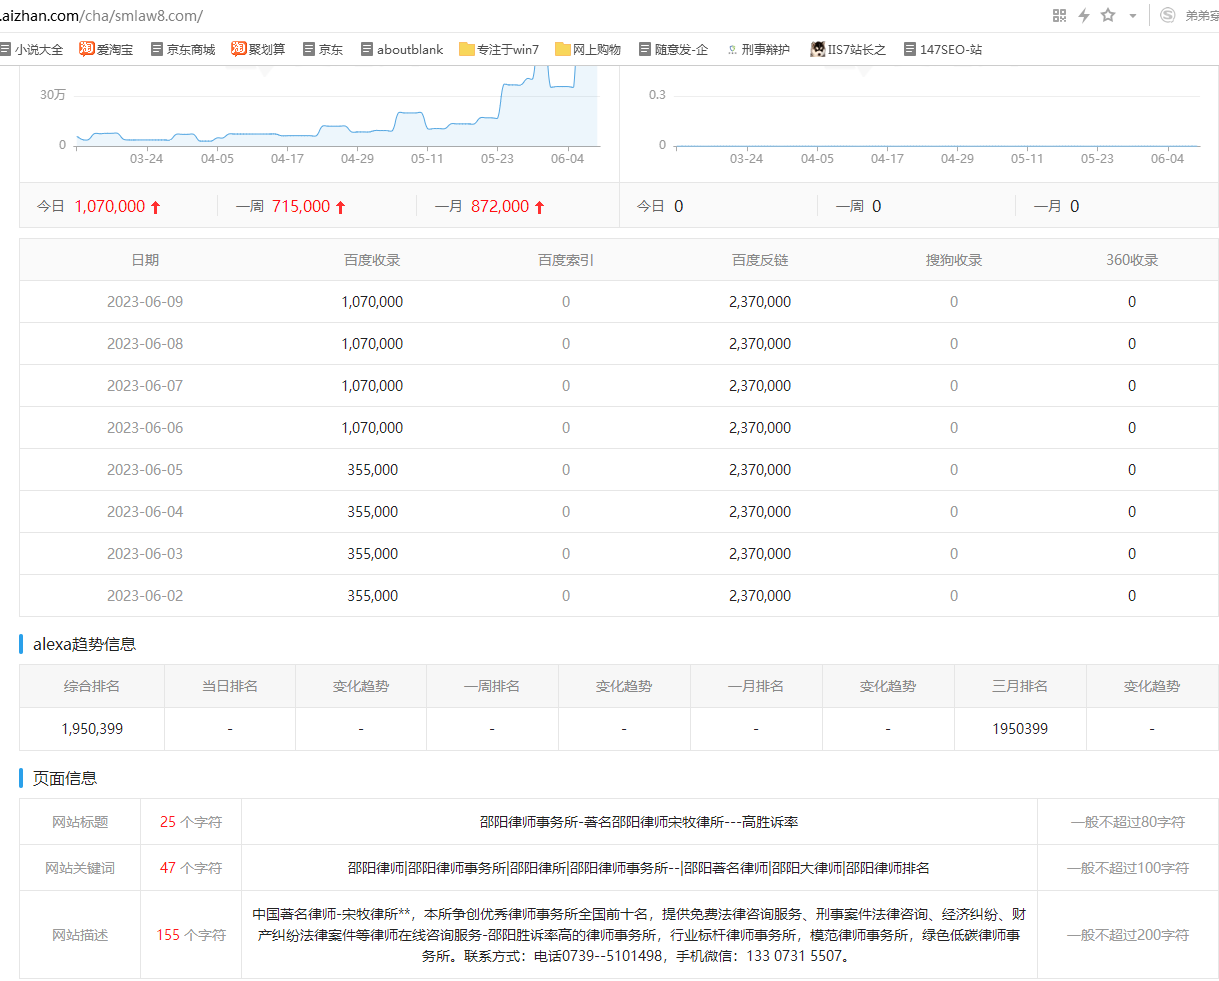1219x981 pixels.
Task: Open the 爱淘宝 bookmark
Action: [106, 49]
